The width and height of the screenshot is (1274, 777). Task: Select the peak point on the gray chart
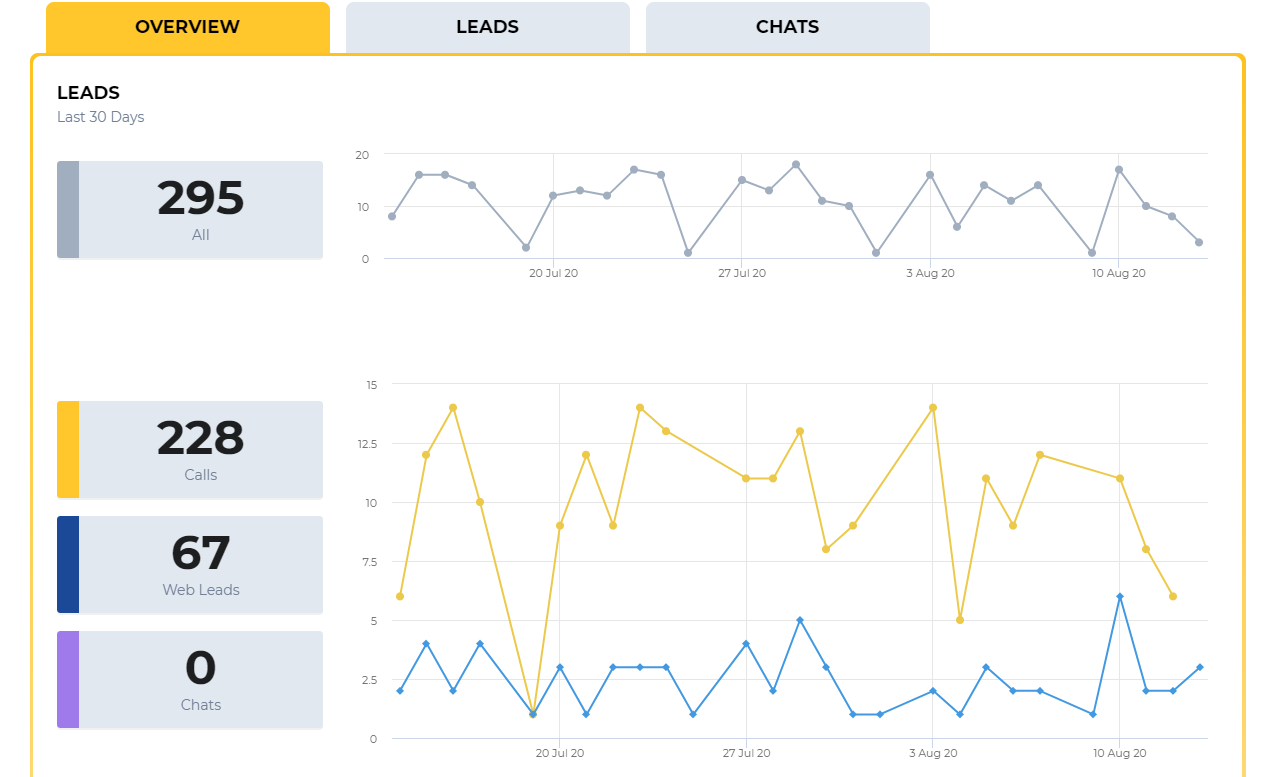click(x=795, y=163)
